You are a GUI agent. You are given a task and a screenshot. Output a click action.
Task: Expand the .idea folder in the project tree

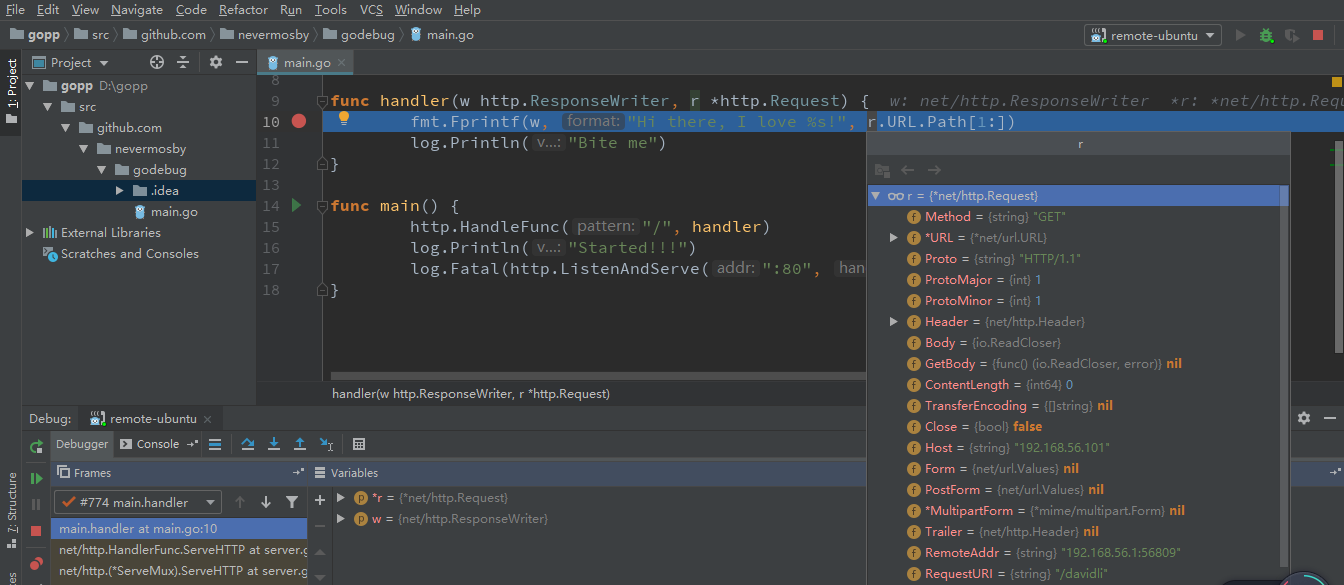[x=120, y=190]
